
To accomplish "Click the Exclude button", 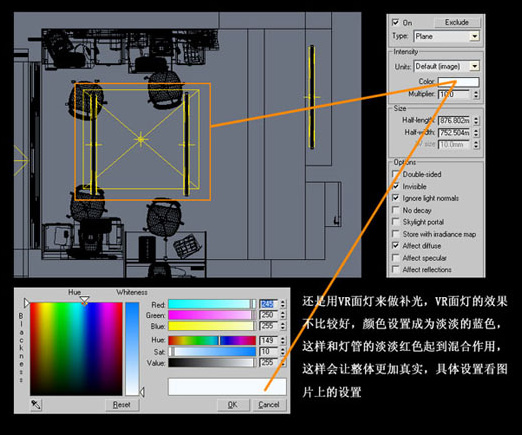I will point(457,22).
